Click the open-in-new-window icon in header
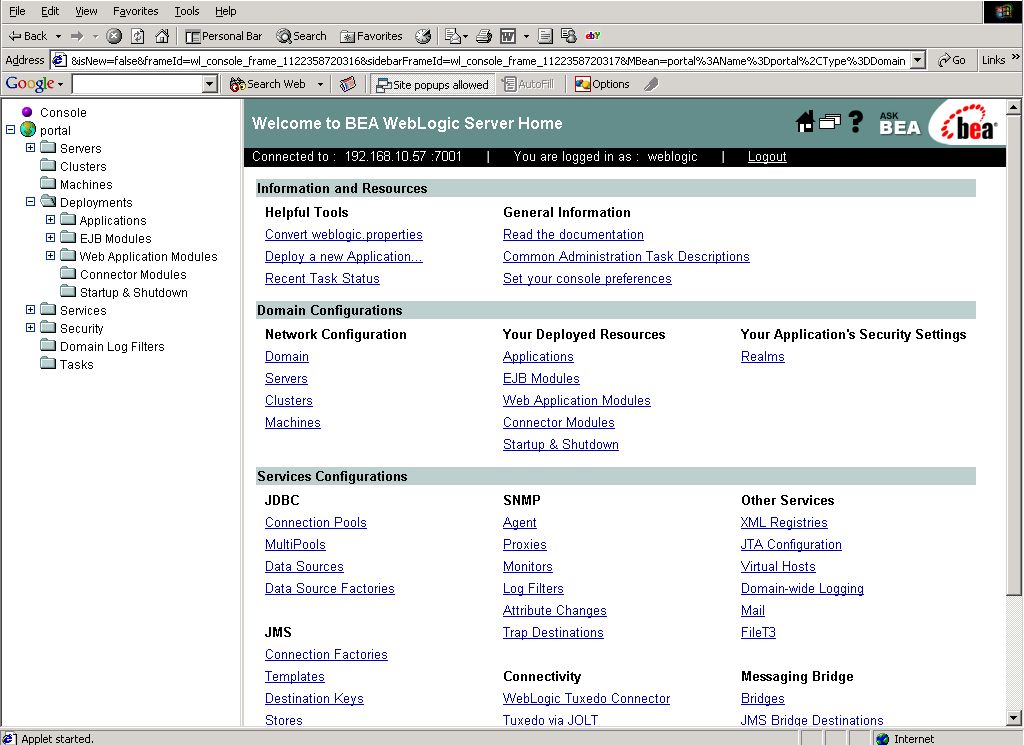The image size is (1024, 745). coord(829,121)
